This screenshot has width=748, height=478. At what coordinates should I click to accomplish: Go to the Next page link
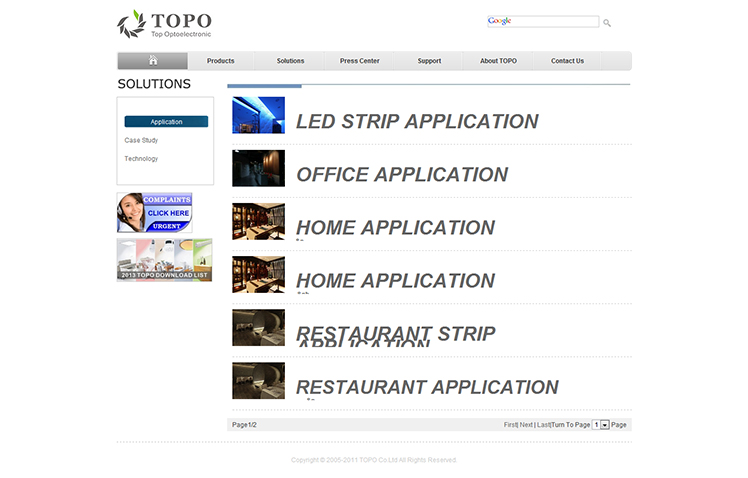[x=526, y=425]
